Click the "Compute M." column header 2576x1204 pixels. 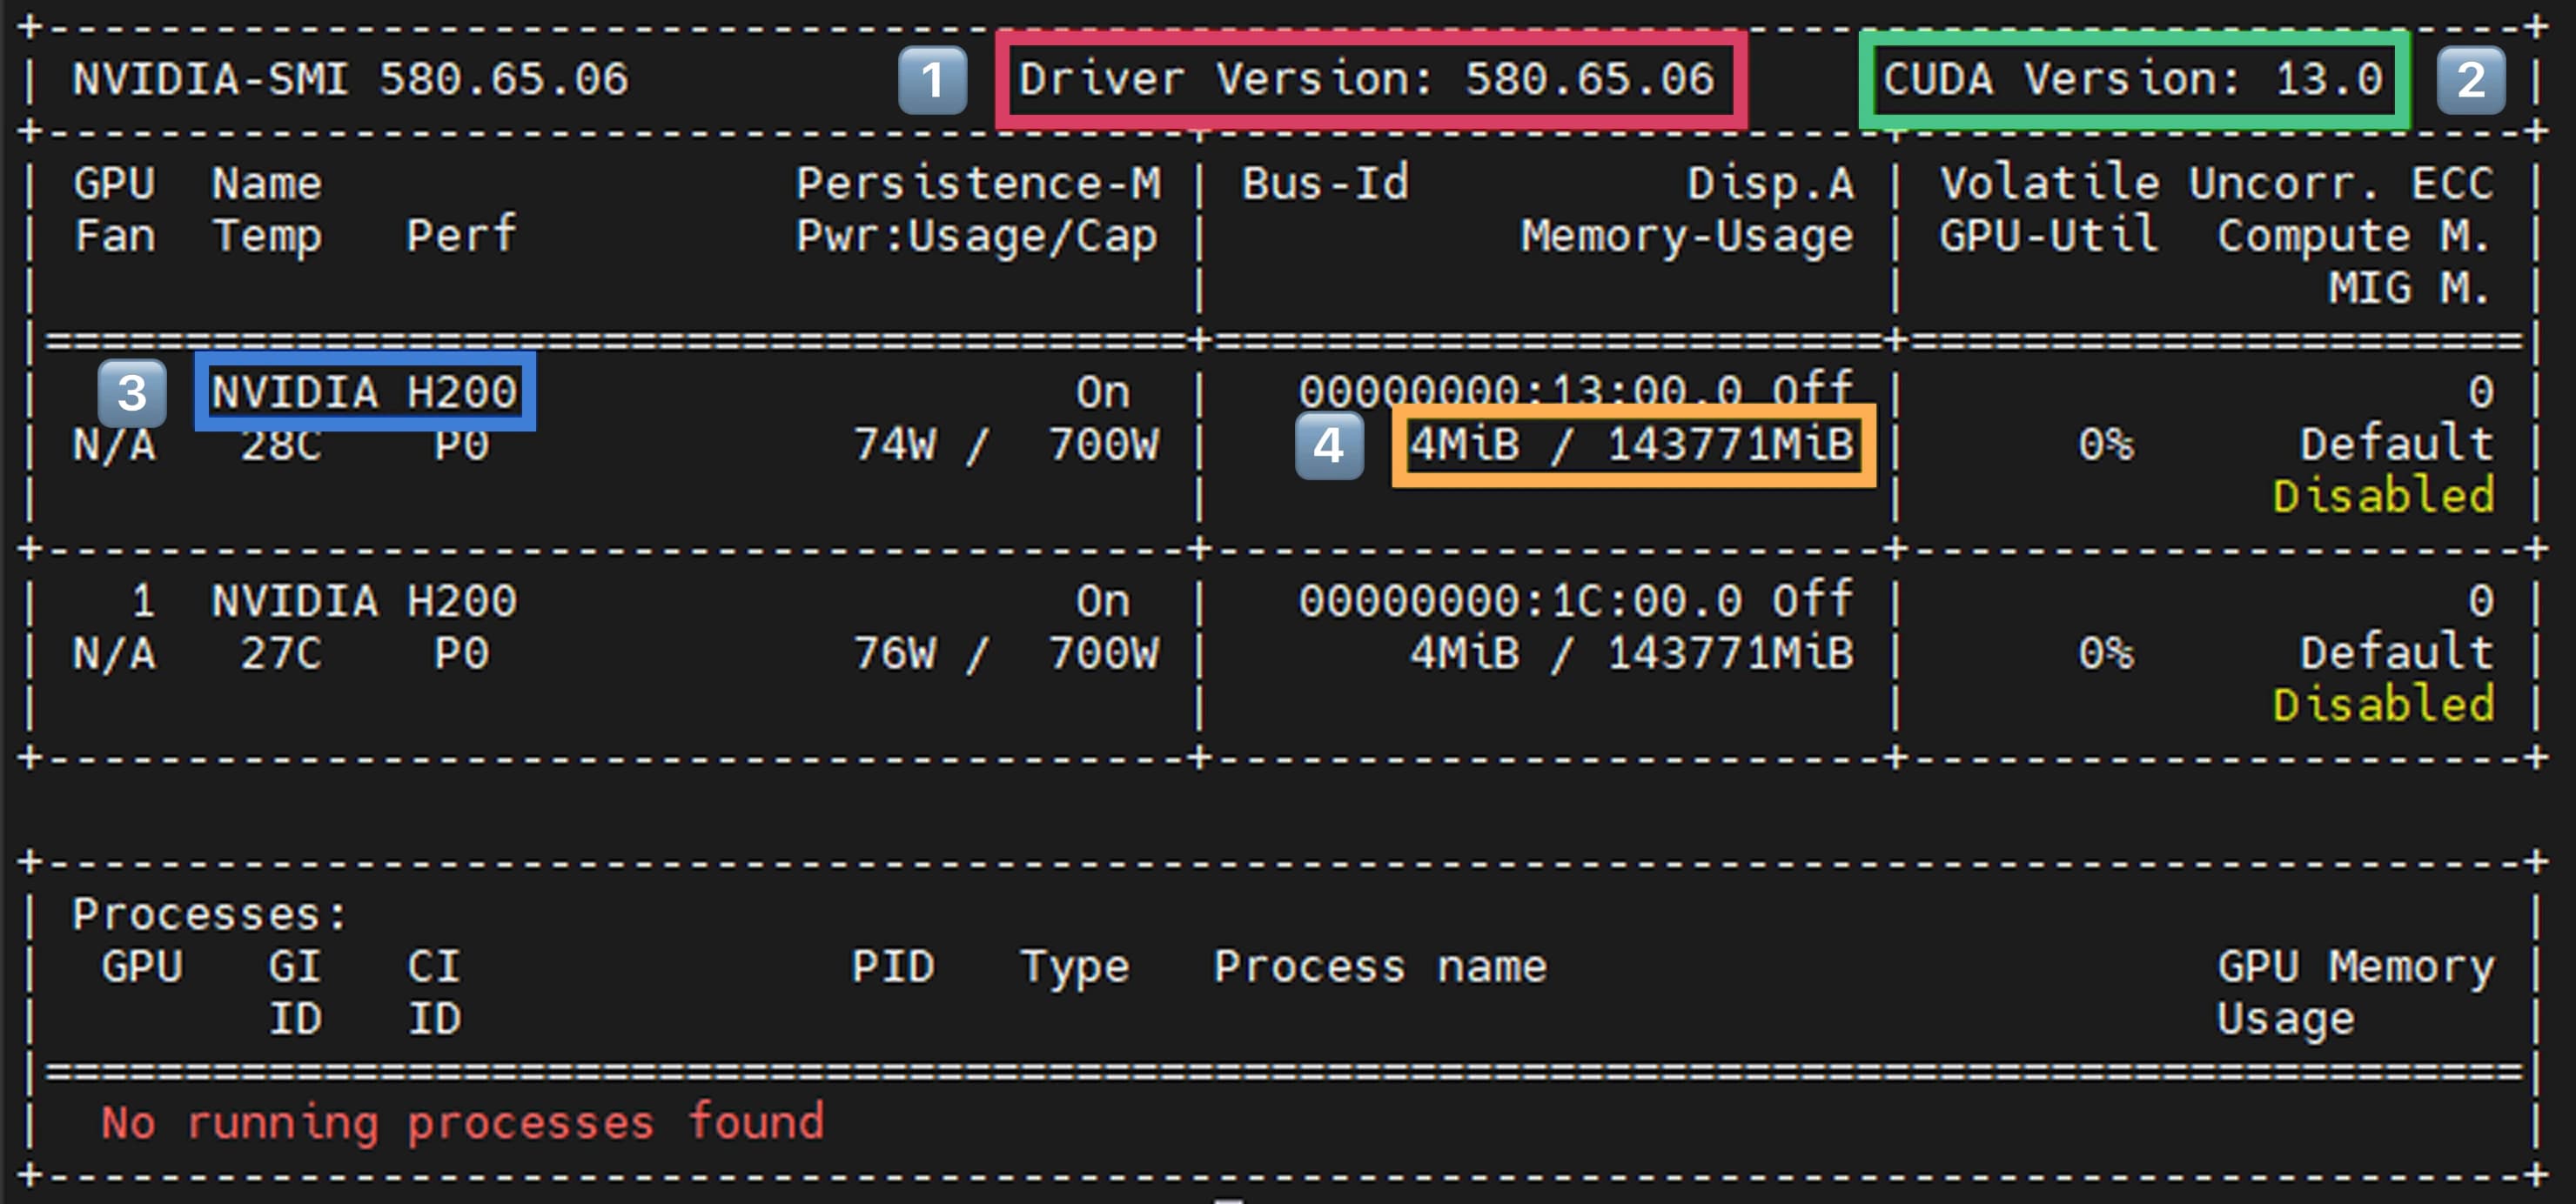[2354, 237]
